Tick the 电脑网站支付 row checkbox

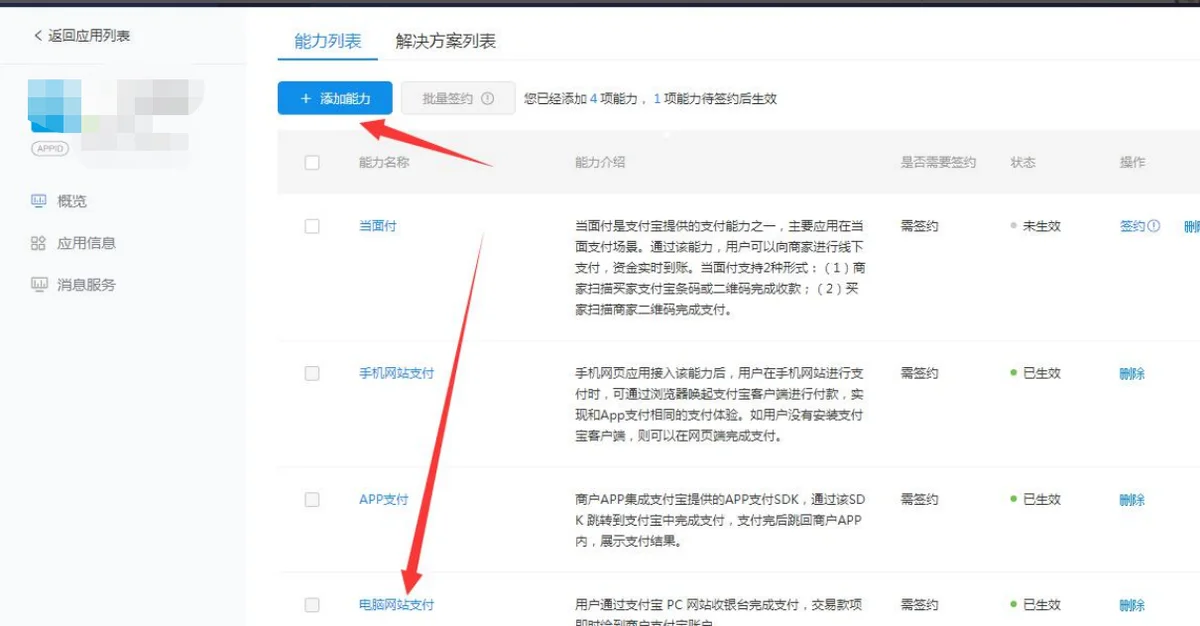point(312,605)
